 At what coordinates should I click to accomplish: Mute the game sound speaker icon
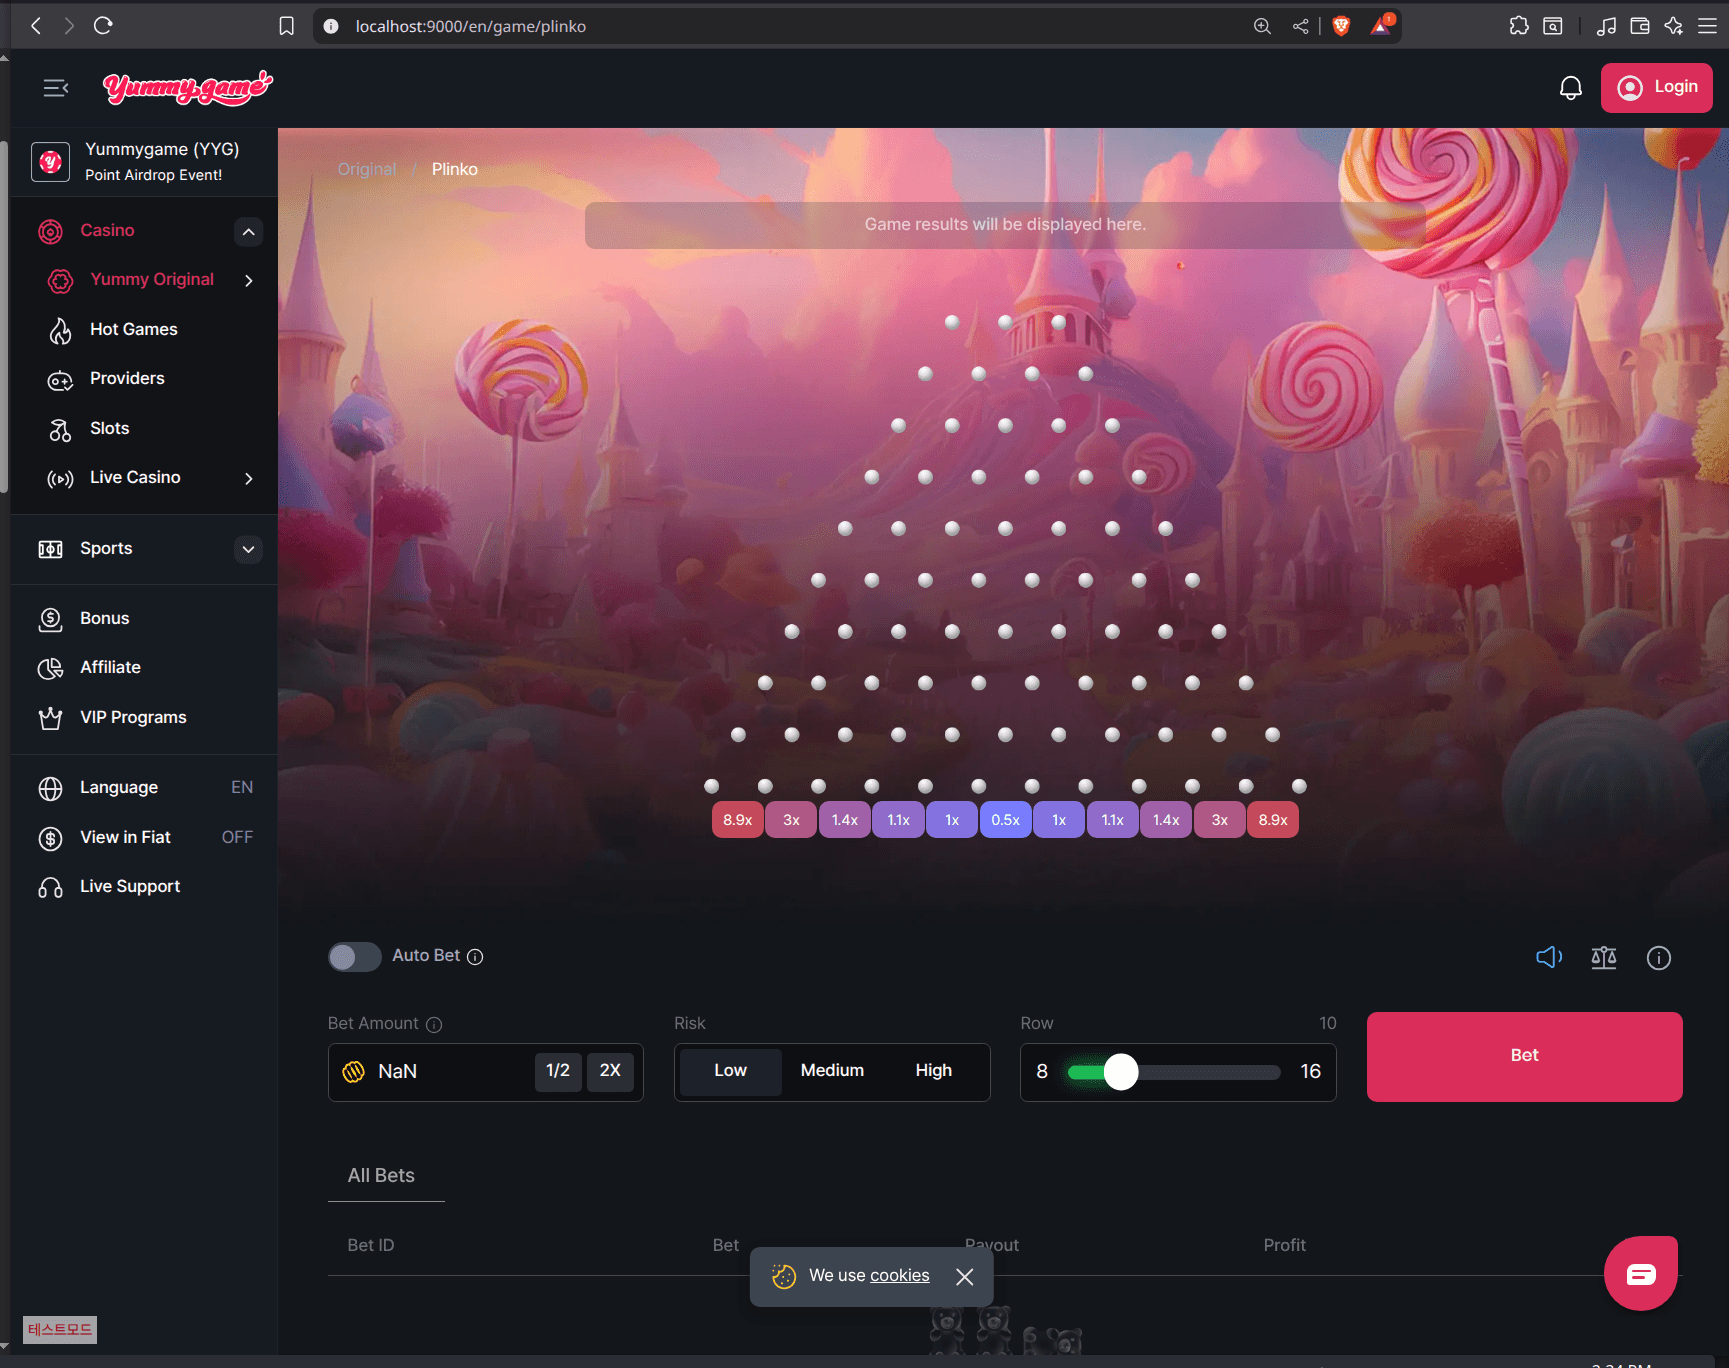coord(1548,957)
